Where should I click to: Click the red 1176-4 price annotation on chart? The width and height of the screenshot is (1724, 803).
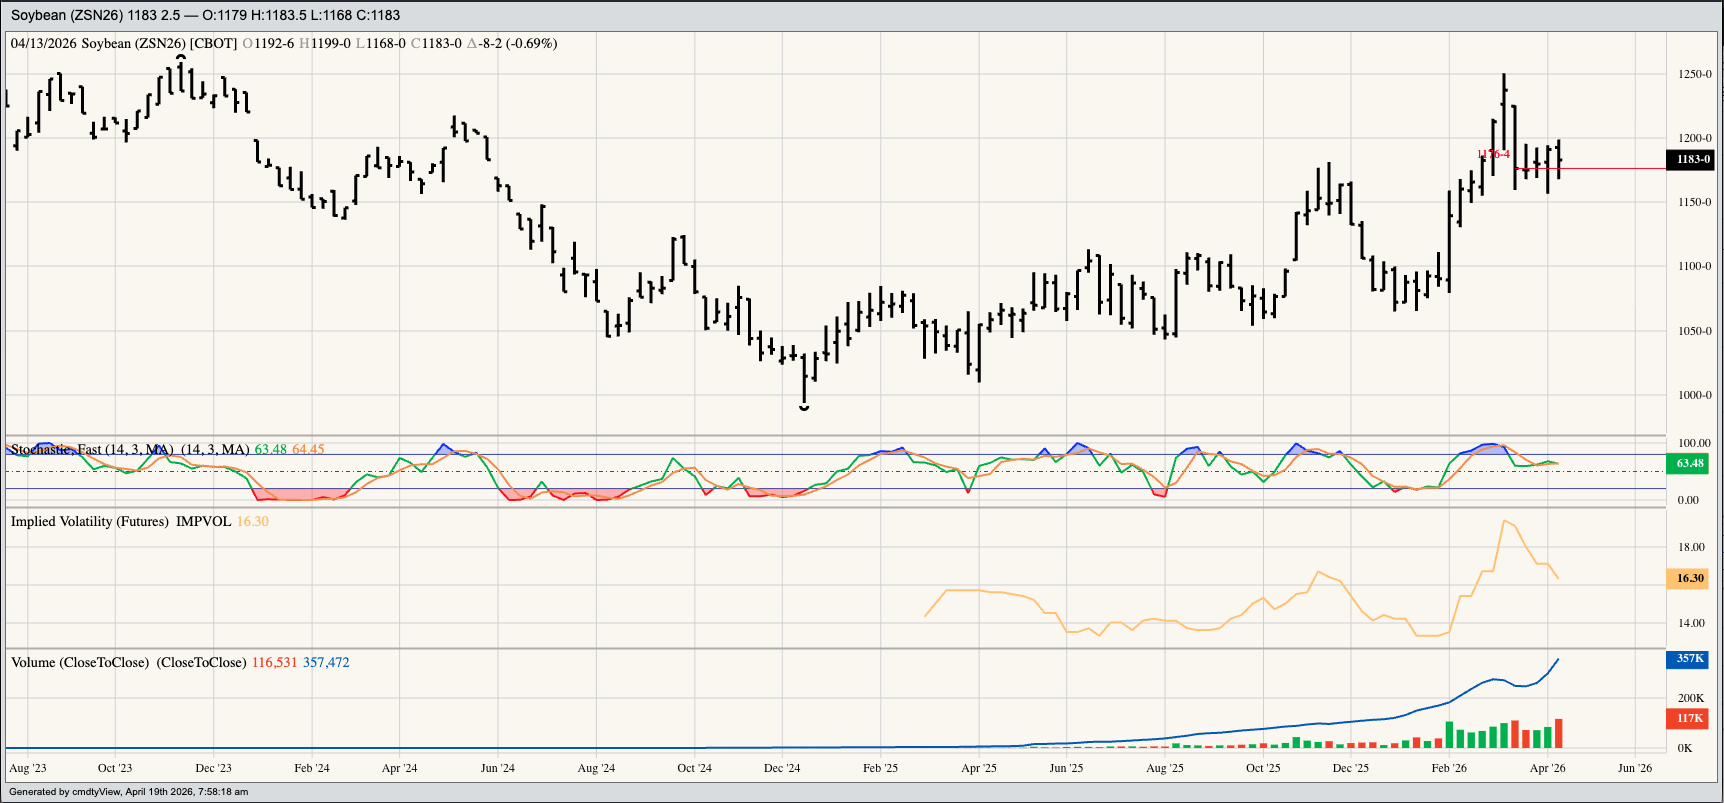[x=1493, y=154]
